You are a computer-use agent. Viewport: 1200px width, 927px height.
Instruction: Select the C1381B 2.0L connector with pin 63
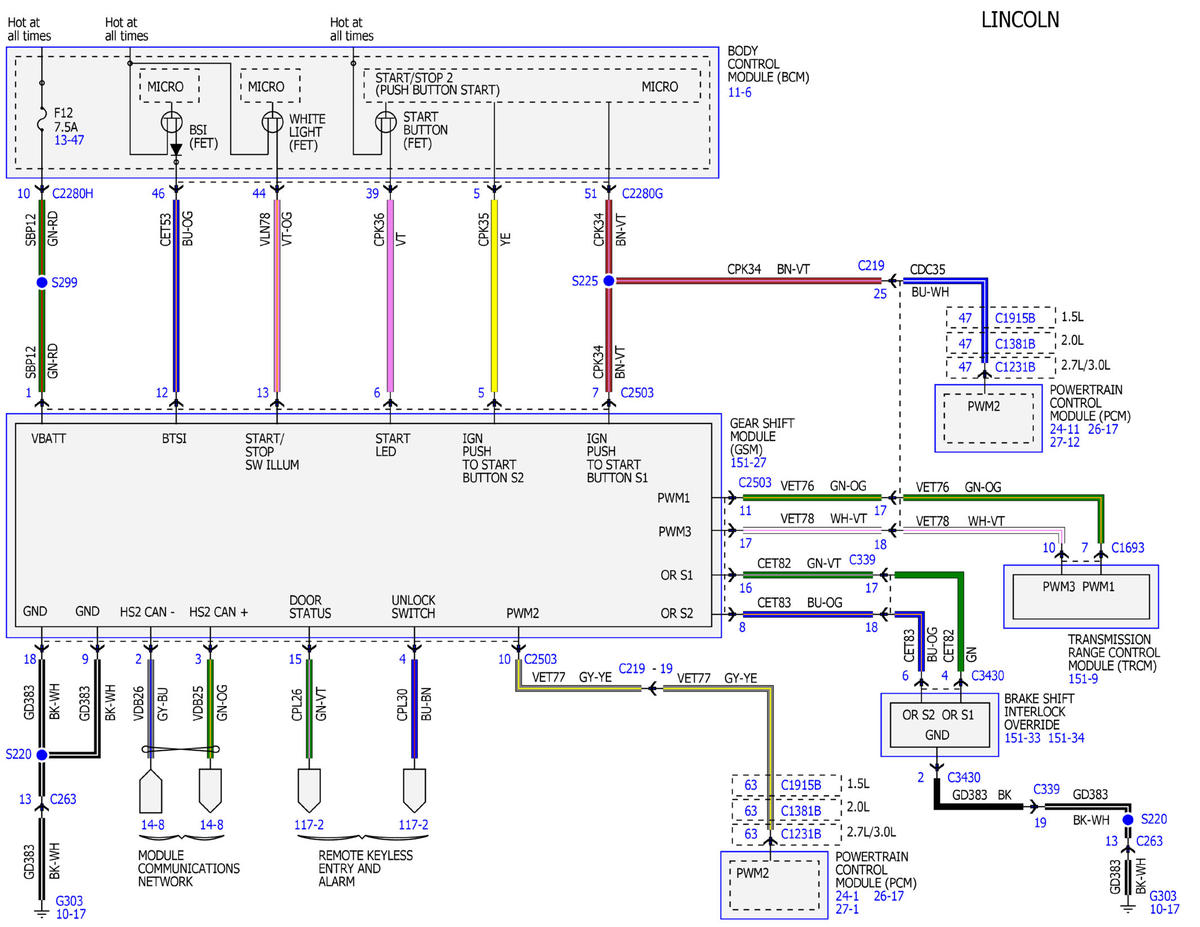(801, 811)
